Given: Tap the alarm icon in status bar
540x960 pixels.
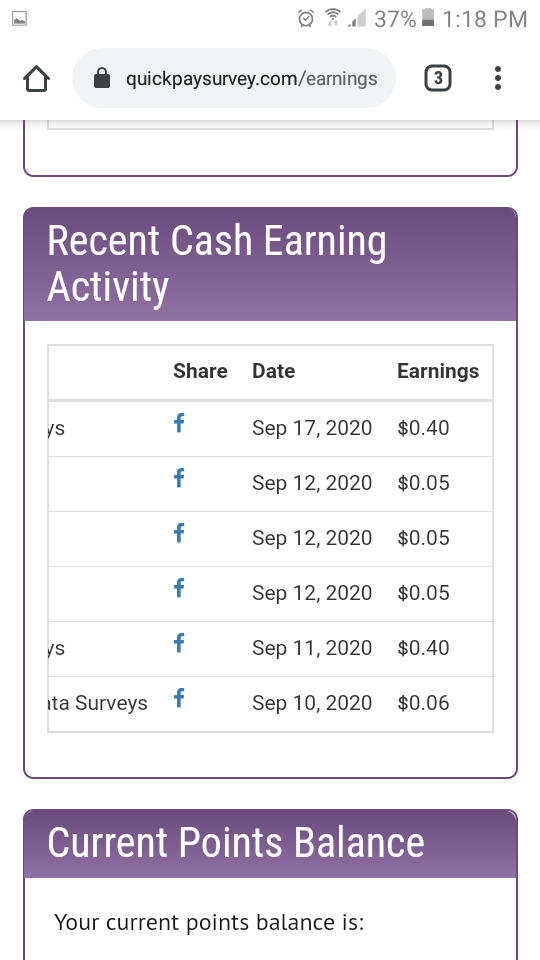Looking at the screenshot, I should tap(306, 19).
